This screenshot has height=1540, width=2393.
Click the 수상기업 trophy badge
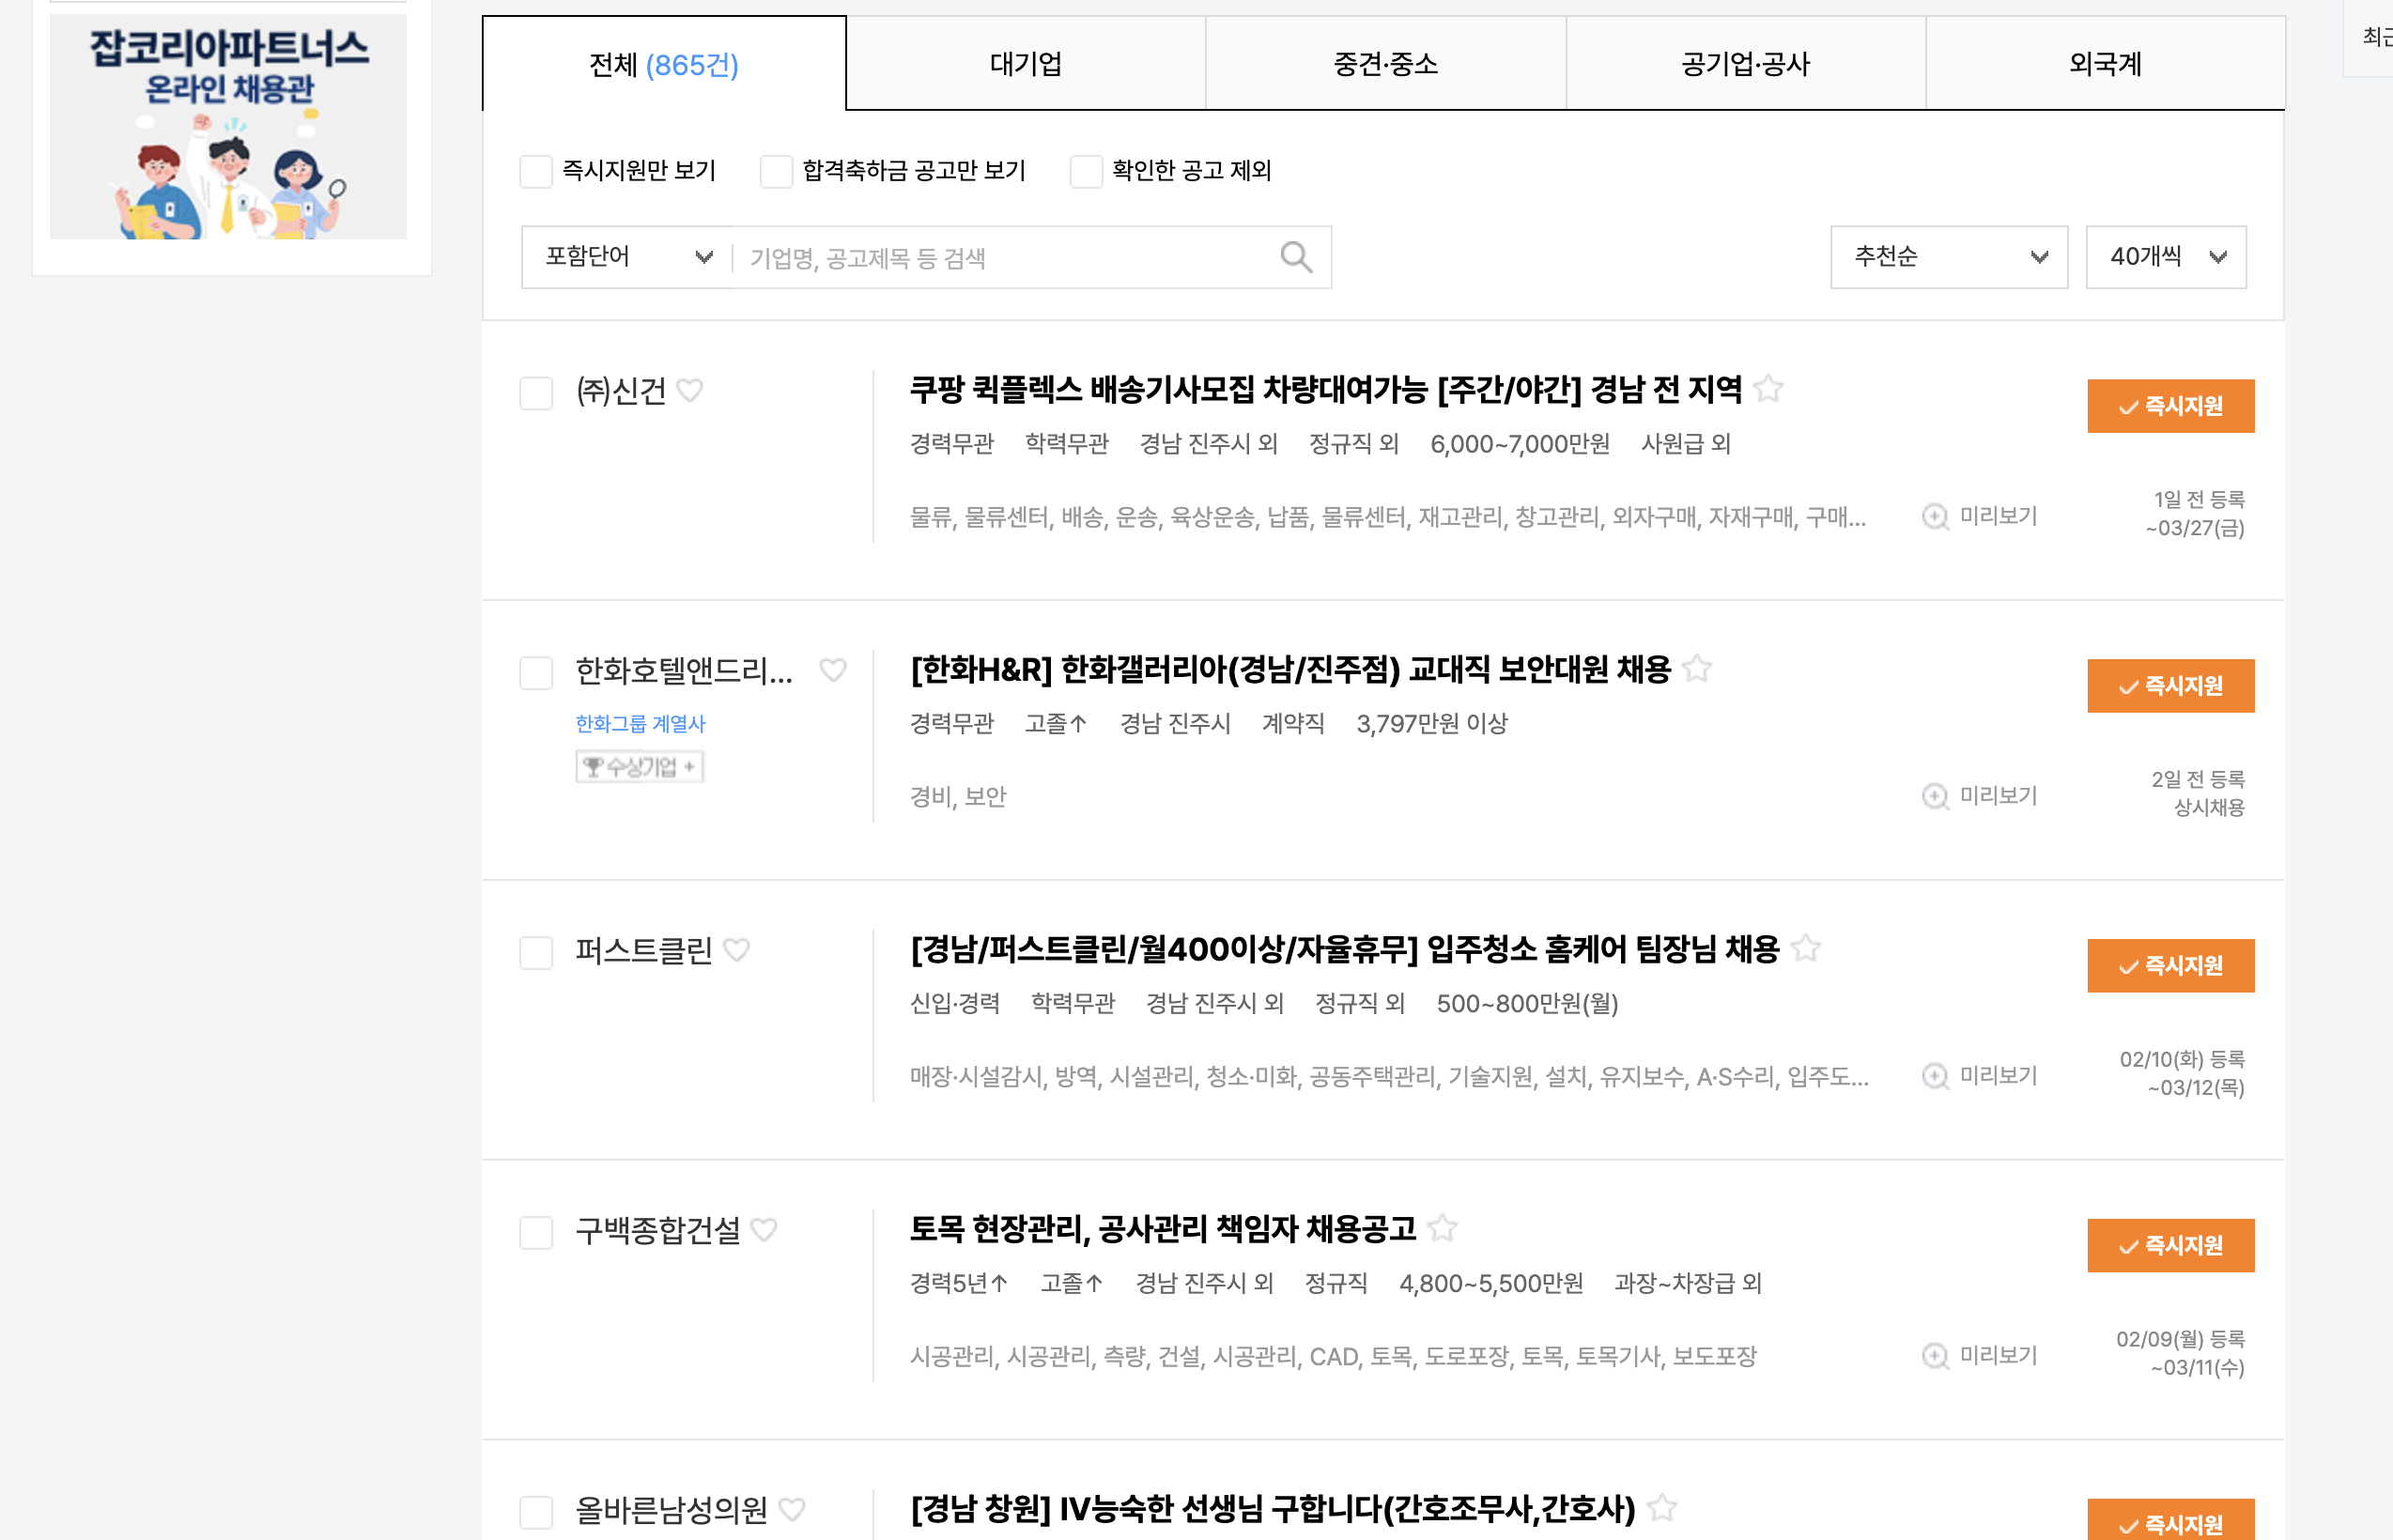point(640,765)
